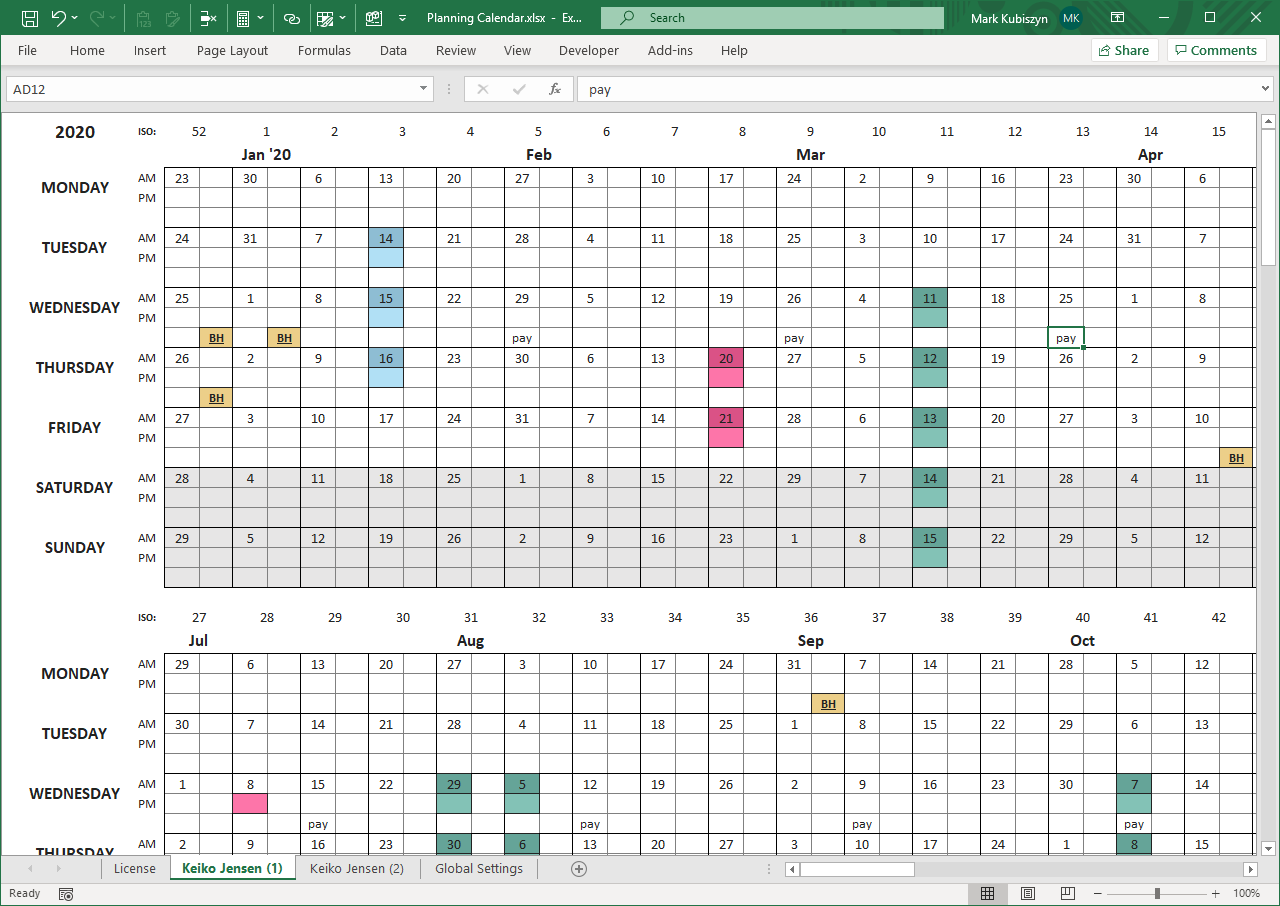This screenshot has height=906, width=1280.
Task: Select Normal view in status bar
Action: pyautogui.click(x=987, y=894)
